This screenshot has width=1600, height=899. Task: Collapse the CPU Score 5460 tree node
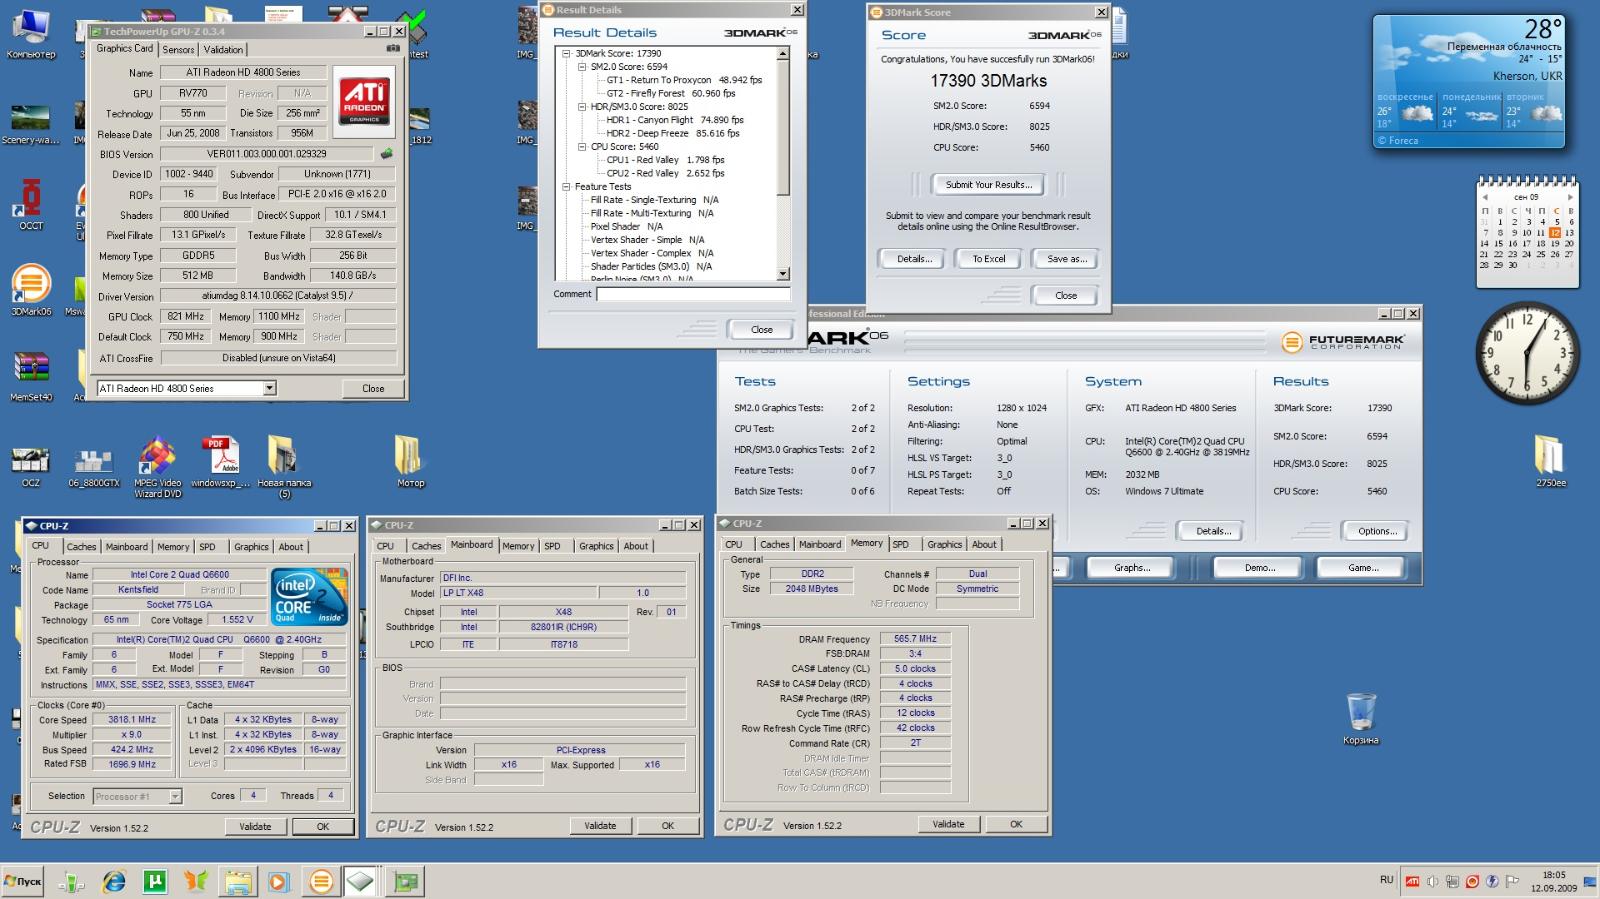pos(582,146)
